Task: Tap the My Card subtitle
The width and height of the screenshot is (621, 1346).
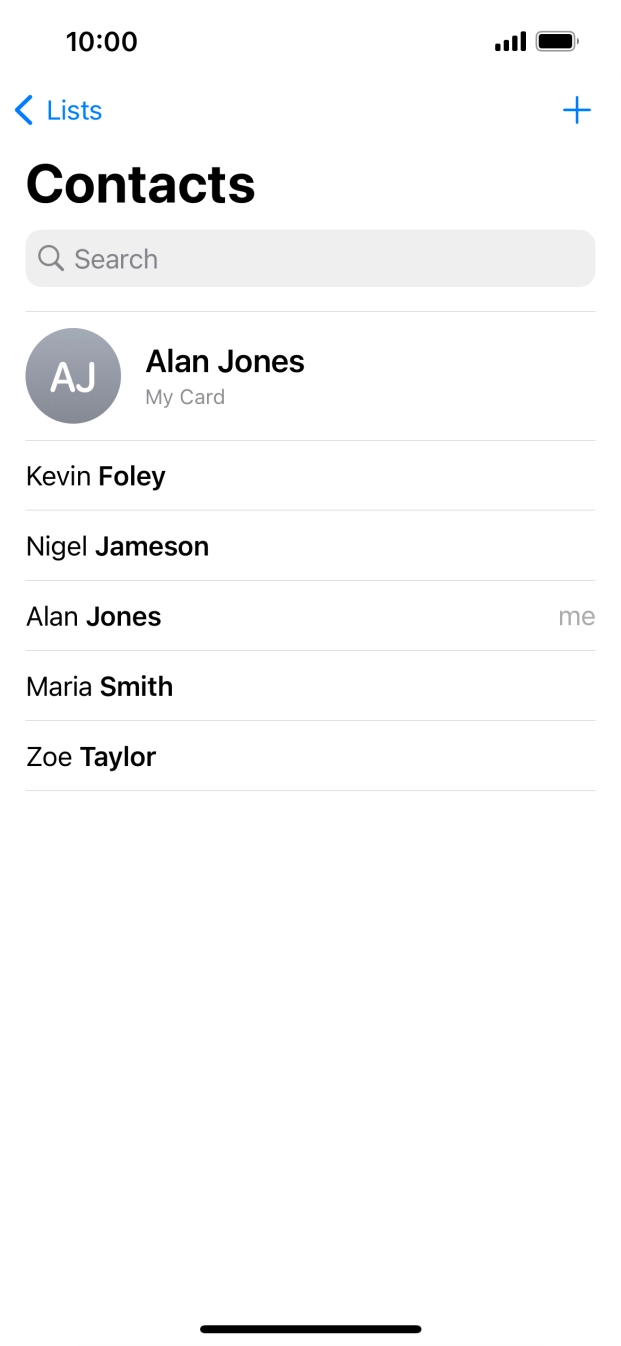Action: click(x=185, y=397)
